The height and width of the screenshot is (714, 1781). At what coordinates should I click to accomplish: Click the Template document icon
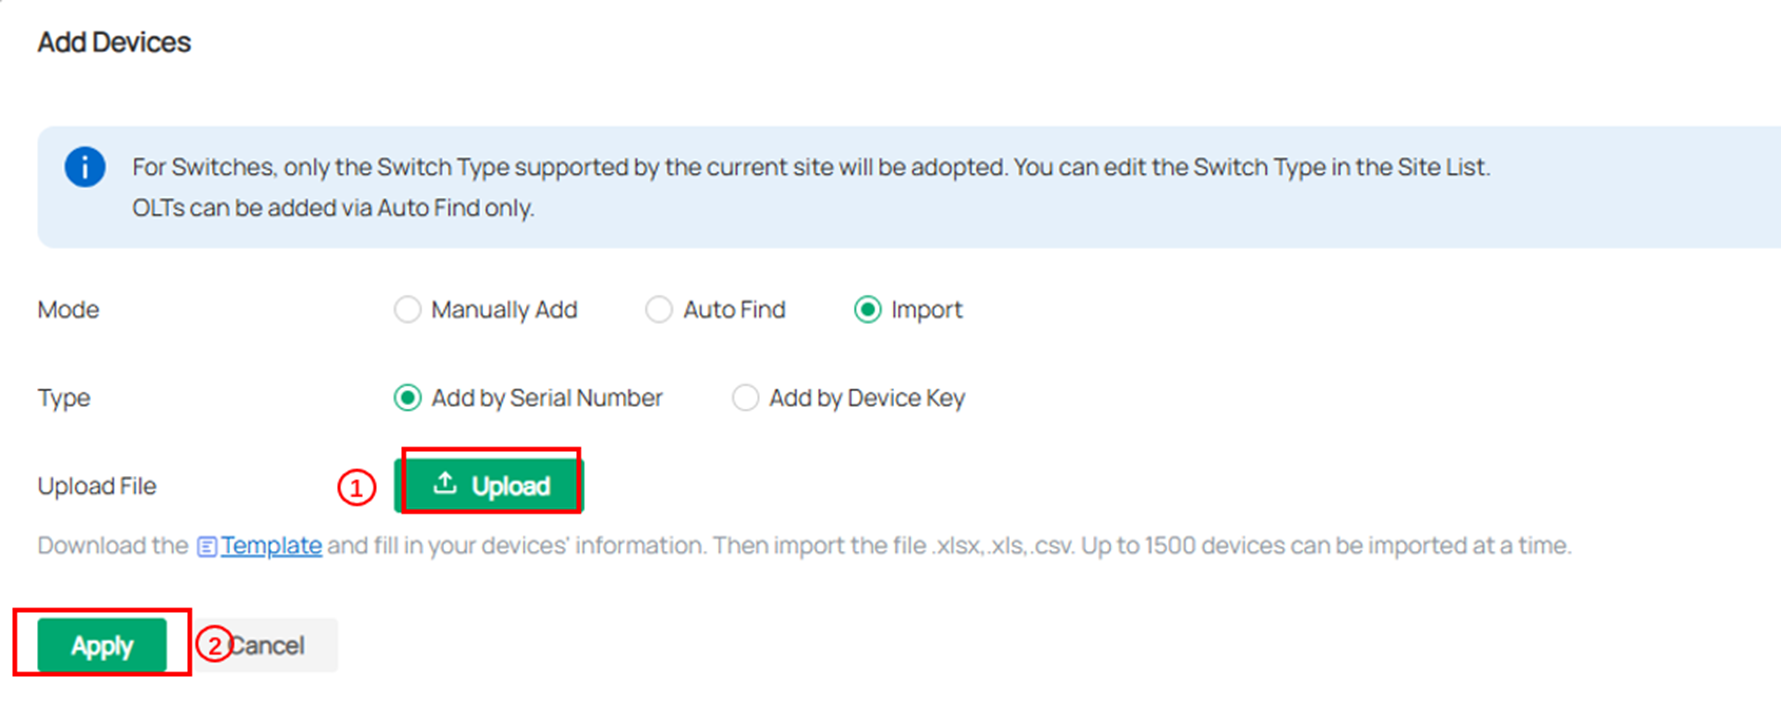pos(207,547)
